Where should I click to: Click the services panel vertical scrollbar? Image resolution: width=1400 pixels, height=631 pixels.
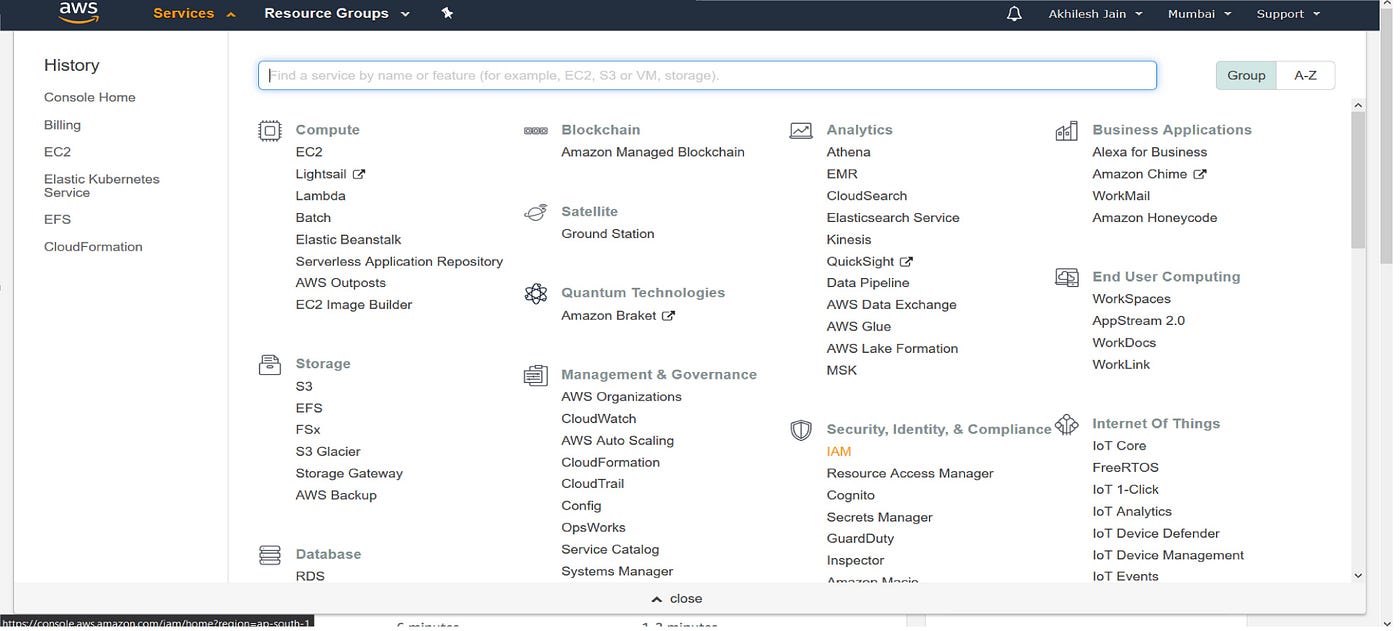pyautogui.click(x=1357, y=180)
